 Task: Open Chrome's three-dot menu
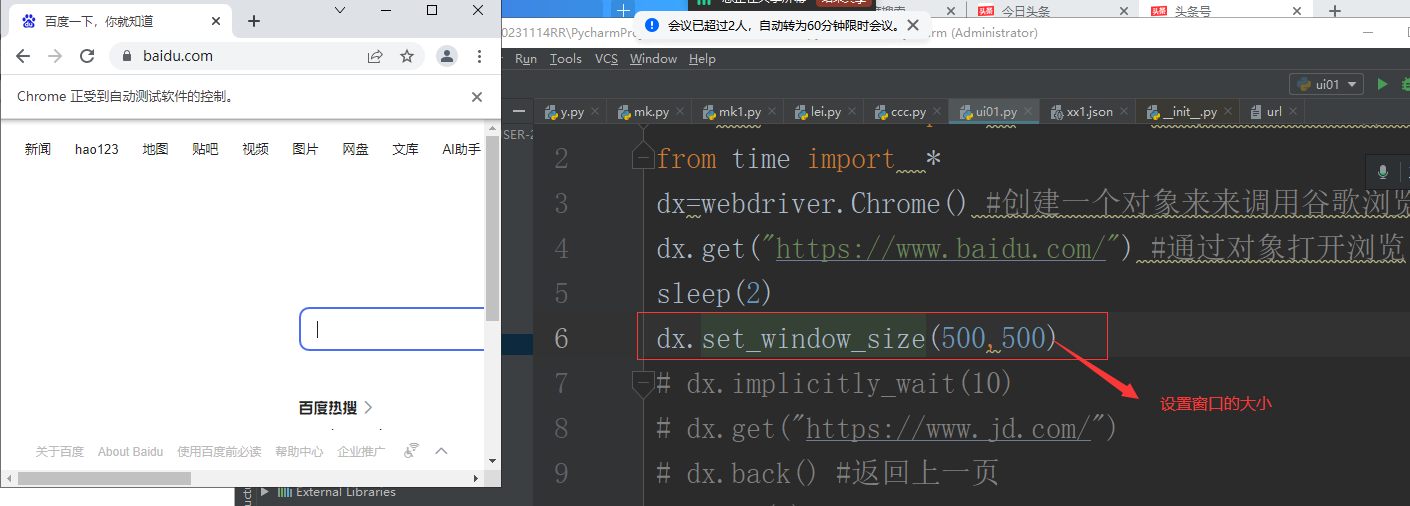[480, 56]
